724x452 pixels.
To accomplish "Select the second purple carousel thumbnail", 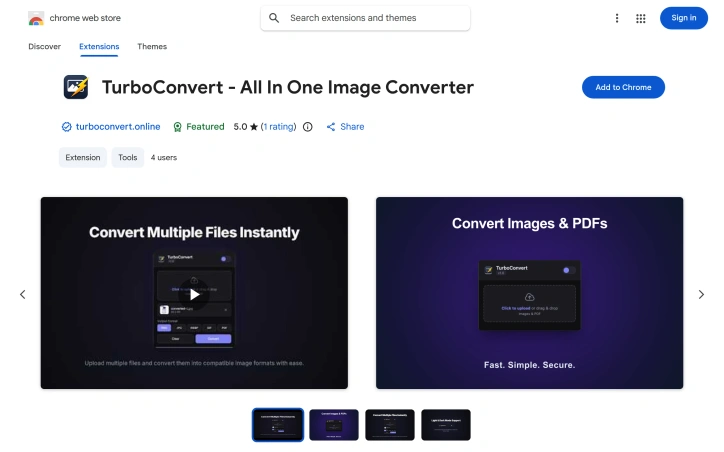I will point(334,425).
